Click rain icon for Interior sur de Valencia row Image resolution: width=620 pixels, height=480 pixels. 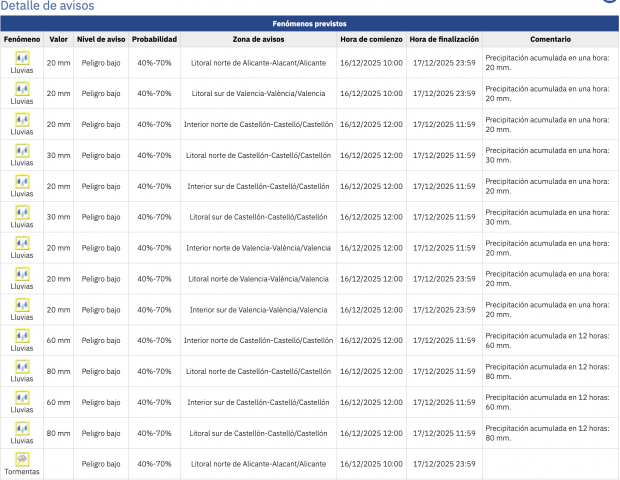tap(22, 304)
